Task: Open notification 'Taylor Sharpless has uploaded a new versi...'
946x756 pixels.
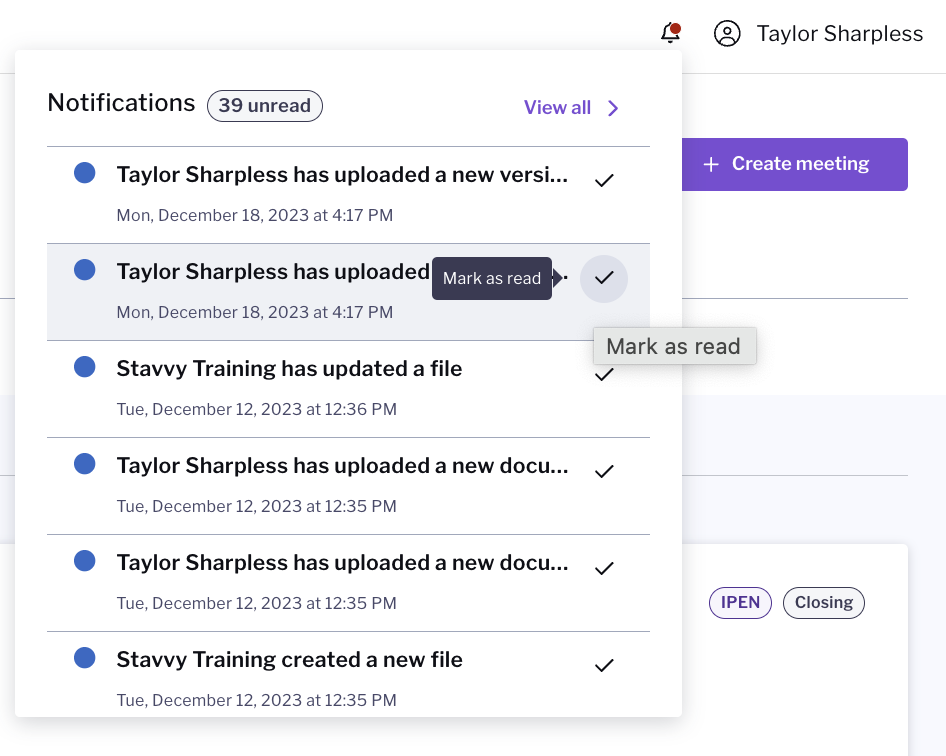Action: click(x=342, y=175)
